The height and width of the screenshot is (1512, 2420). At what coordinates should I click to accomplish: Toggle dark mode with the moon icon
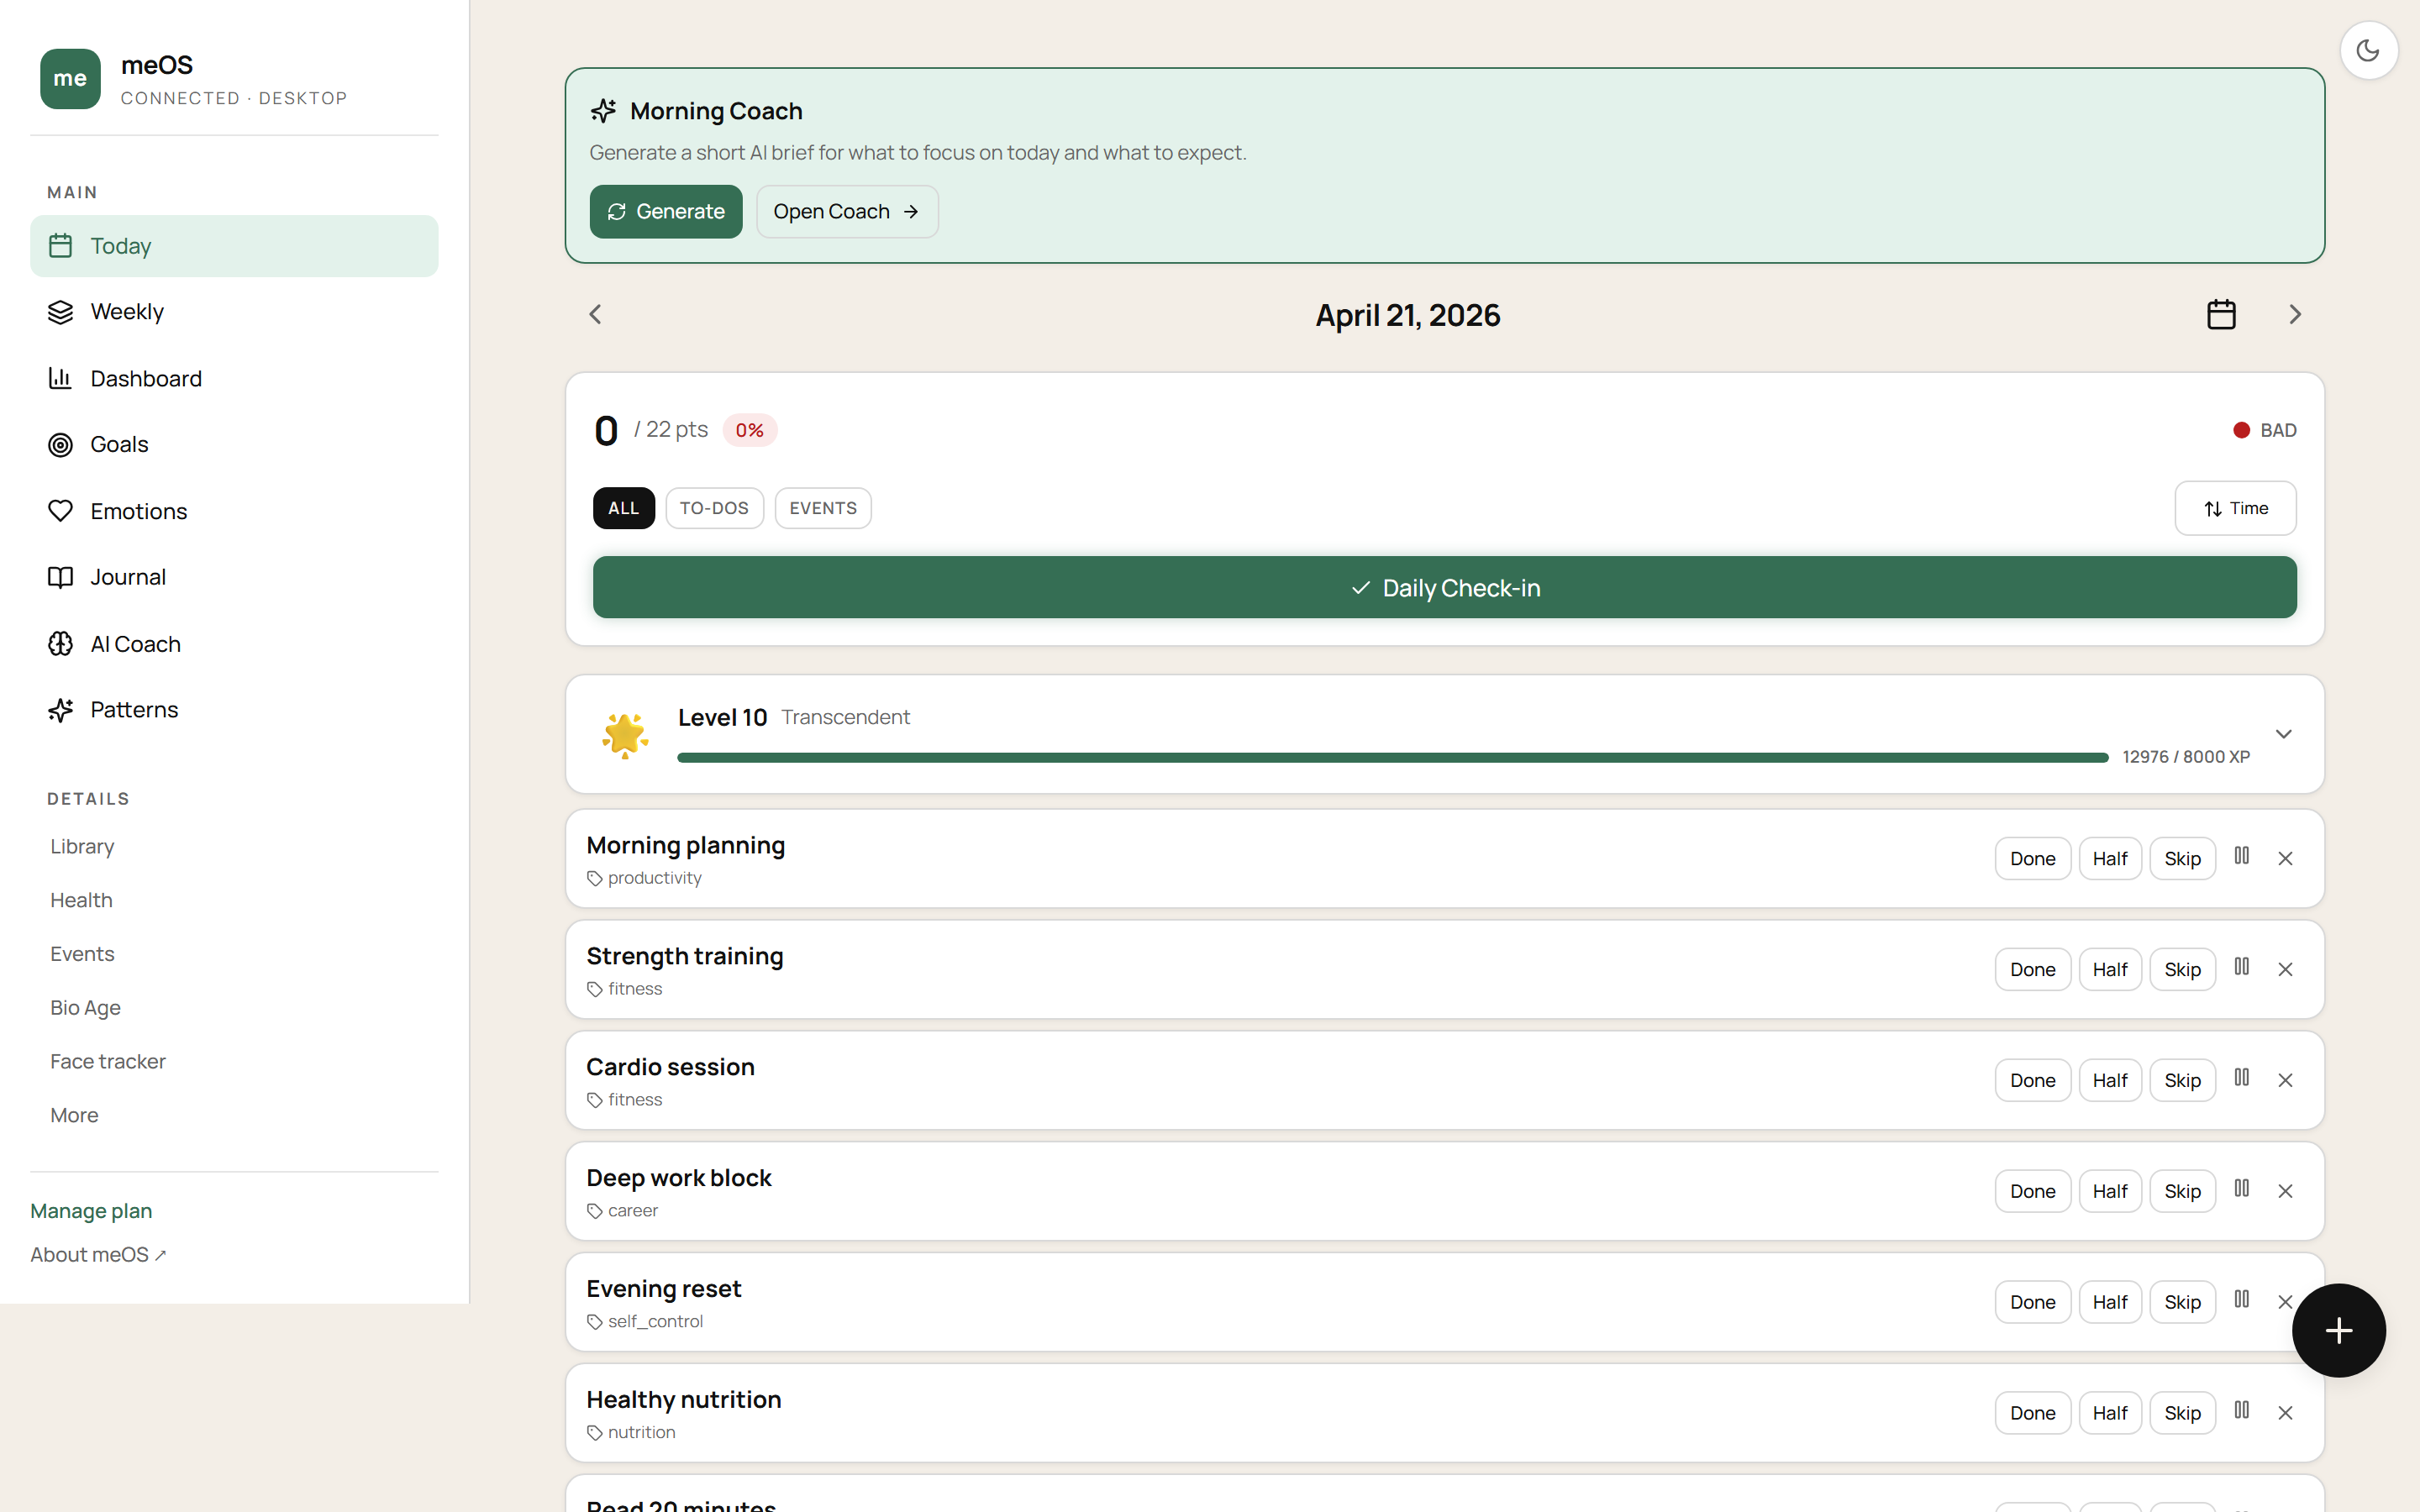(x=2369, y=49)
